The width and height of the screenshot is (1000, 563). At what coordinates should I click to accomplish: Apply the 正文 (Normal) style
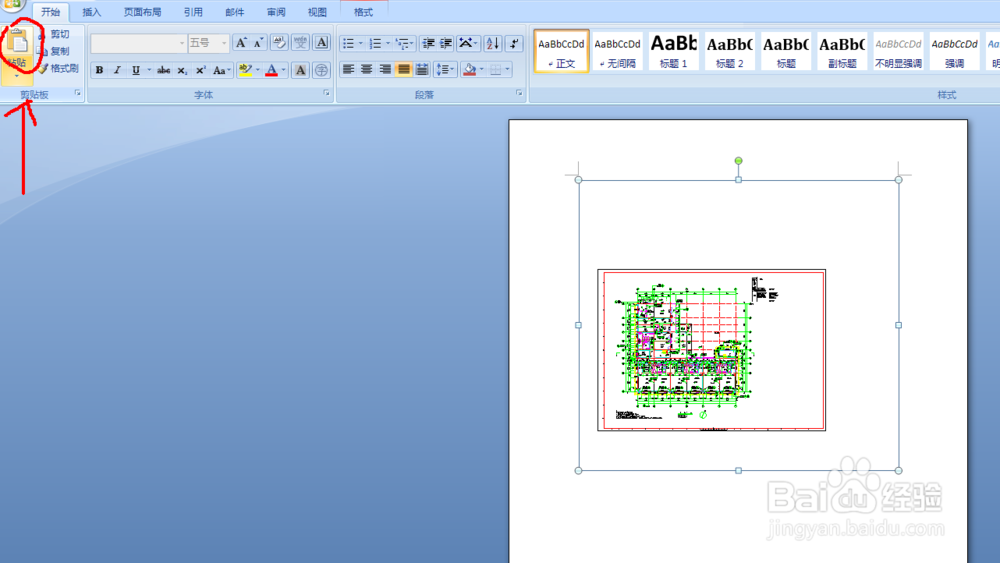[561, 52]
